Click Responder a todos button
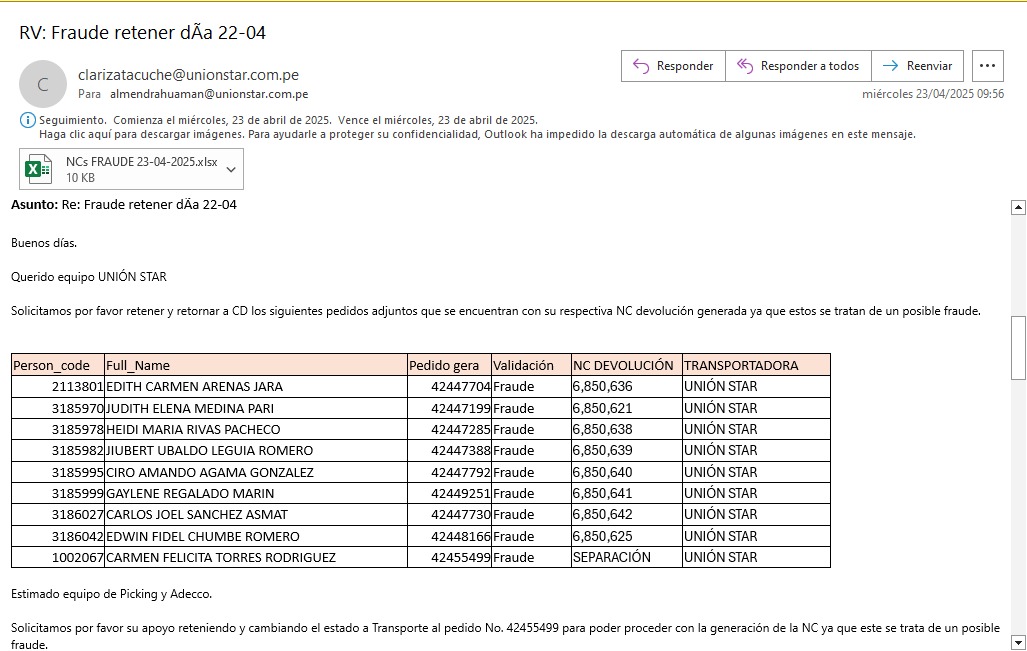The image size is (1027, 651). [798, 66]
